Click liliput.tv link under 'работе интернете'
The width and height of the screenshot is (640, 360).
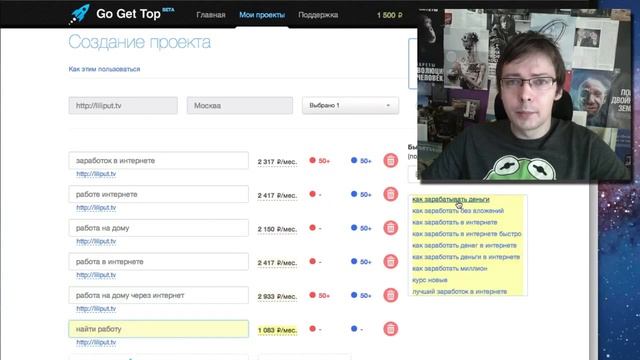point(96,208)
